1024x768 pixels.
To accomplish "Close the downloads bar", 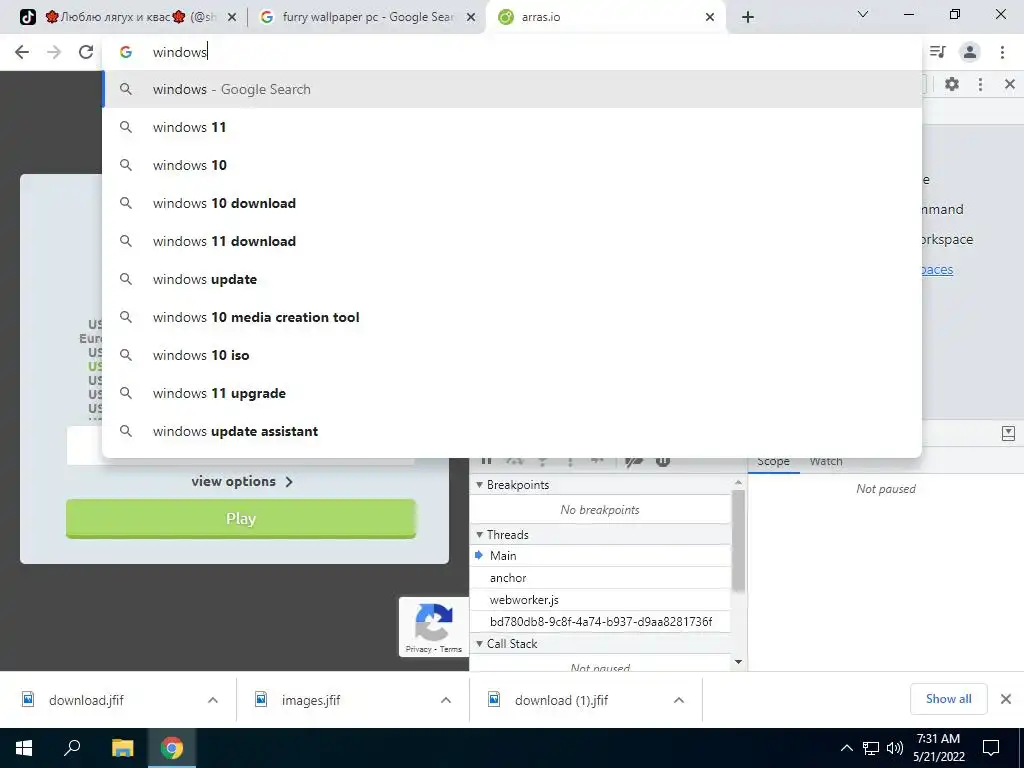I will point(1006,699).
